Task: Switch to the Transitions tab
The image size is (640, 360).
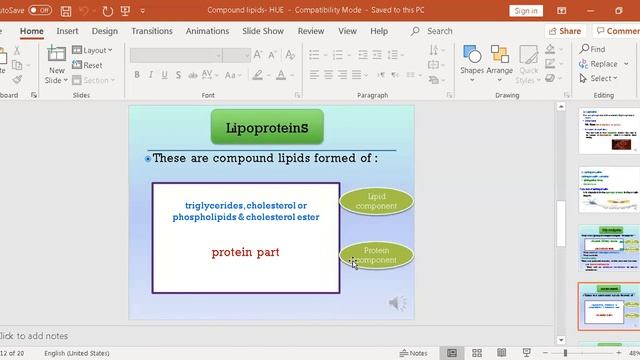Action: [152, 31]
